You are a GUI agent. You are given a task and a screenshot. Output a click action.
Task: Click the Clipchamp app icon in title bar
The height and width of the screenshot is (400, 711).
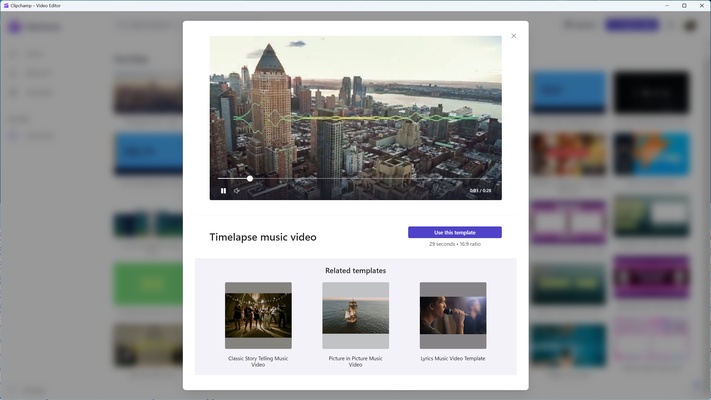coord(6,5)
